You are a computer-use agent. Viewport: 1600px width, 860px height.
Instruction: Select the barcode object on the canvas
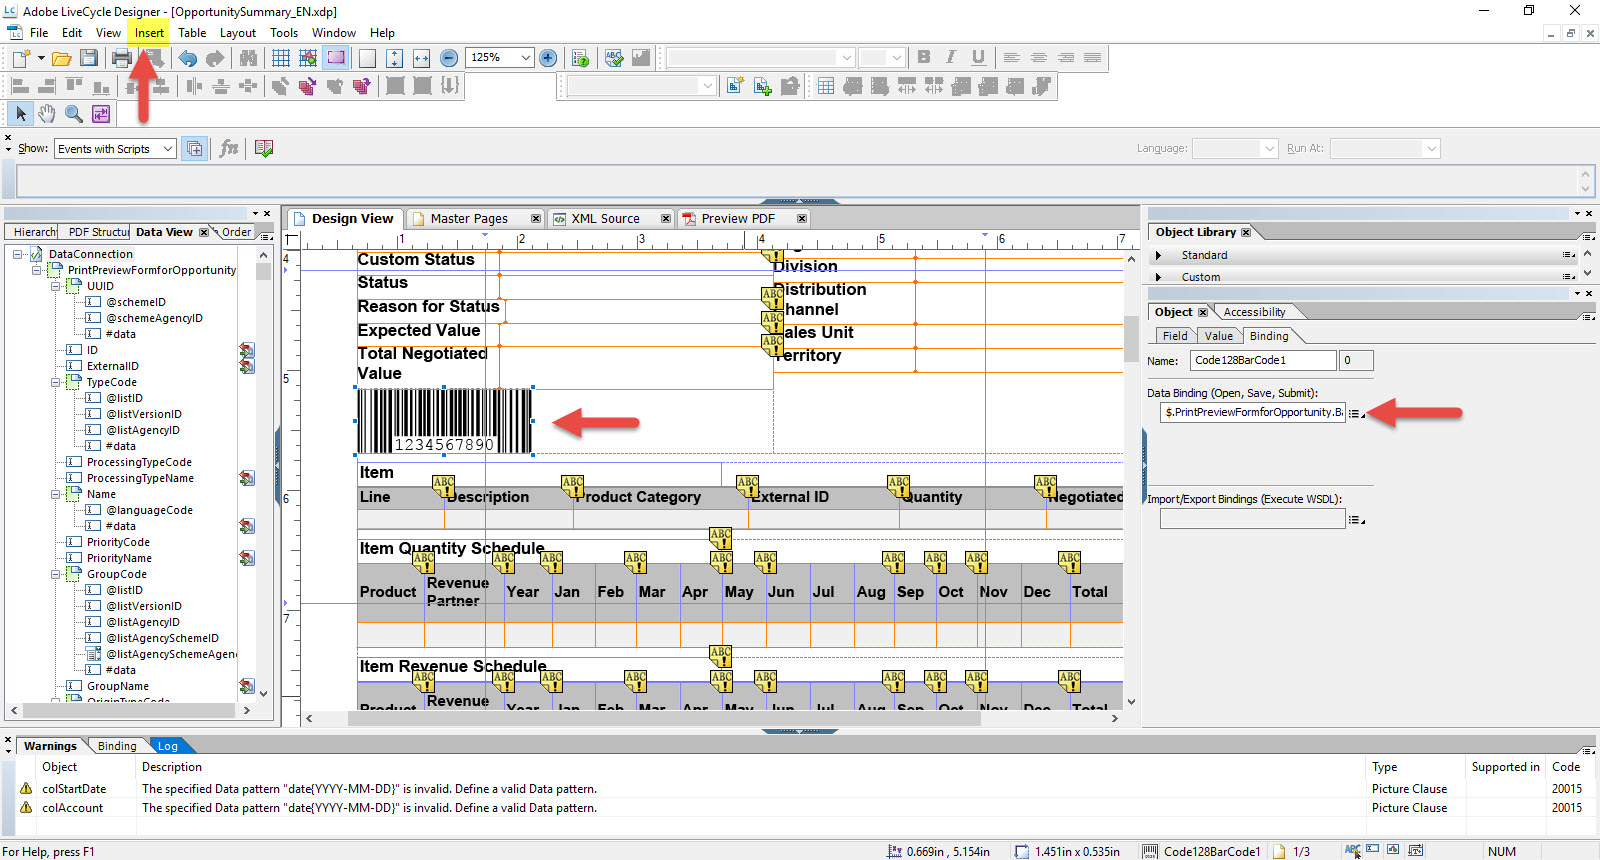[445, 421]
